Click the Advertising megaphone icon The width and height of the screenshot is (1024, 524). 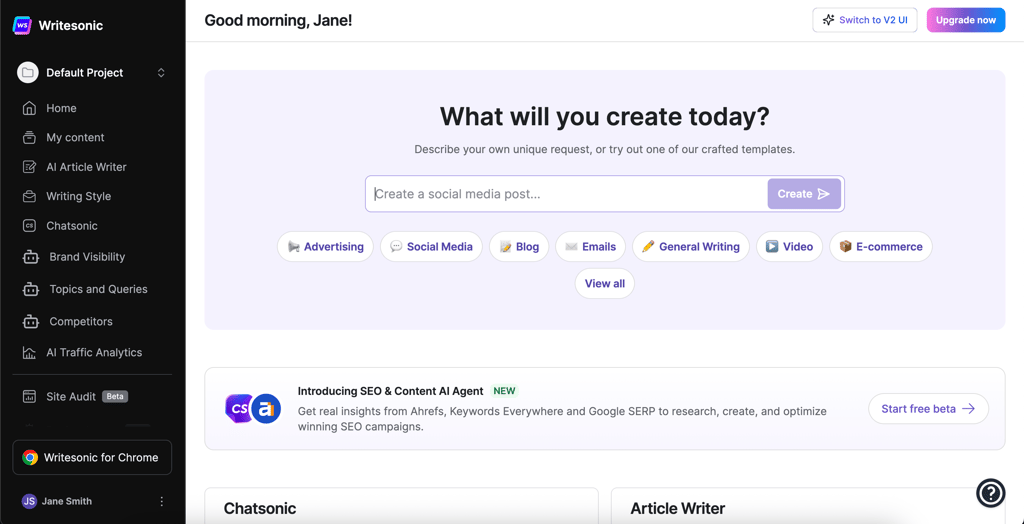(294, 247)
